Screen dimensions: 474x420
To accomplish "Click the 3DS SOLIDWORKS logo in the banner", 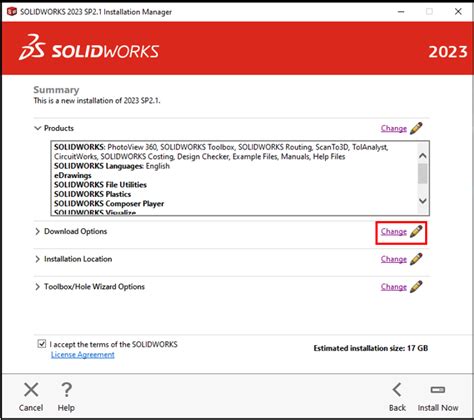I will 89,48.
